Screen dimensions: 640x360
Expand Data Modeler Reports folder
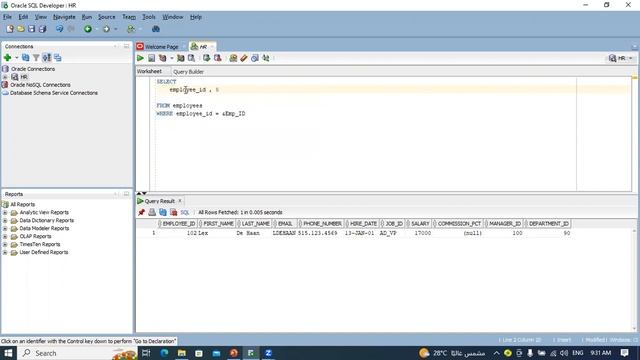pos(5,228)
